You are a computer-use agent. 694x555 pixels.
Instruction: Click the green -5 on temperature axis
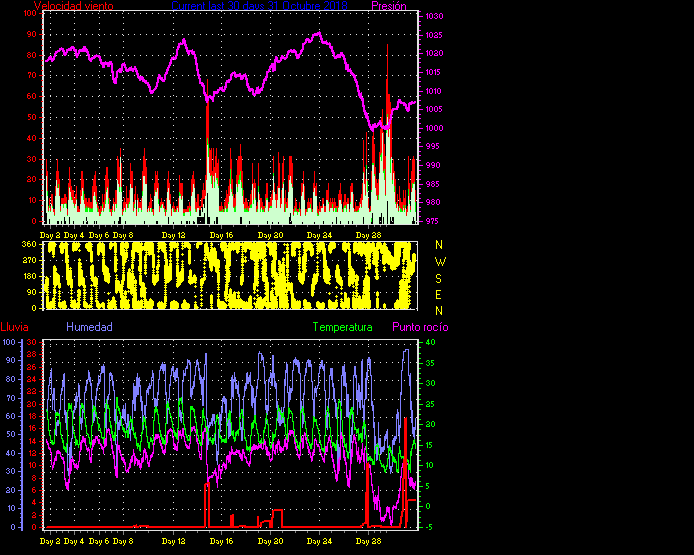click(428, 527)
